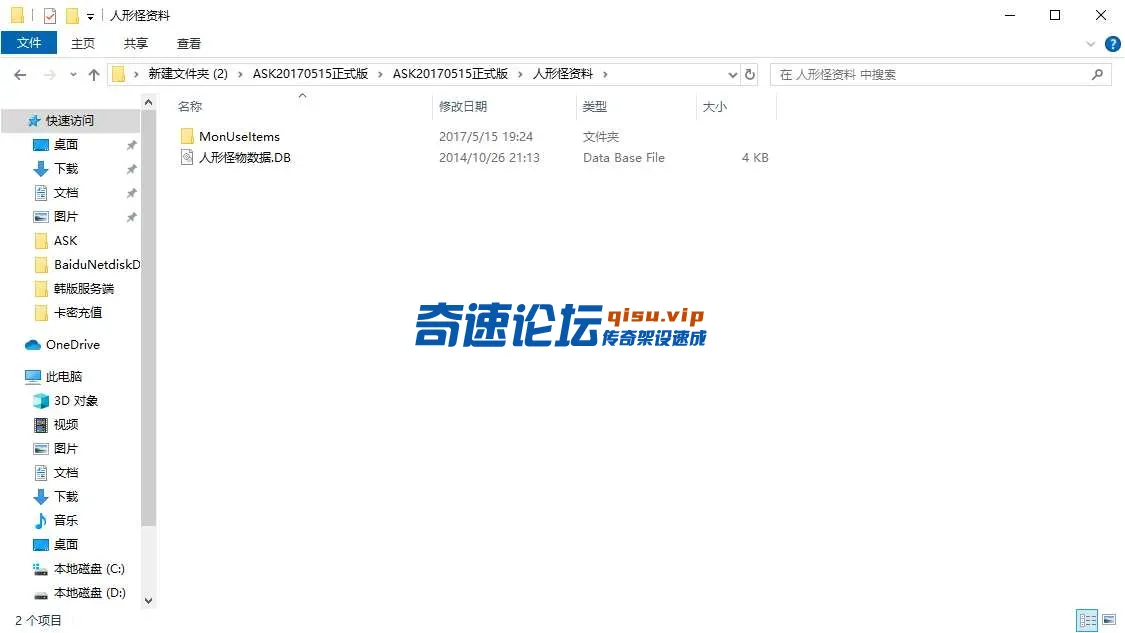
Task: Open OneDrive in the navigation pane
Action: (72, 345)
